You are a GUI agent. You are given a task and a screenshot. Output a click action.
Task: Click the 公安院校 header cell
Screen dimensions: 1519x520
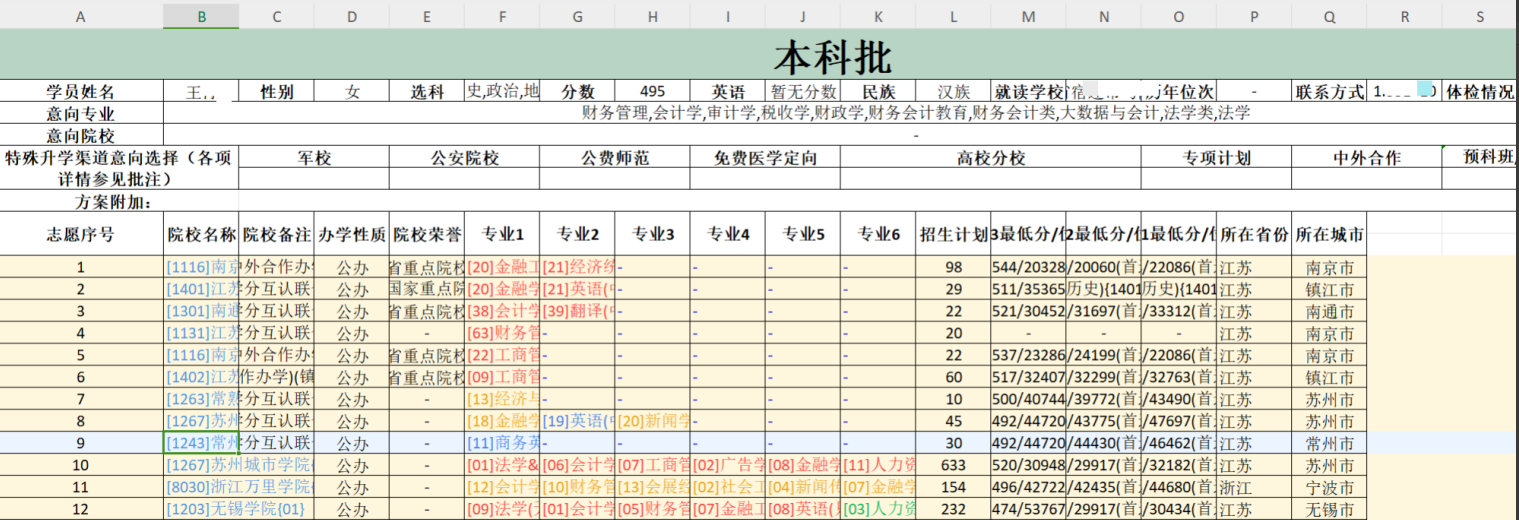tap(464, 157)
